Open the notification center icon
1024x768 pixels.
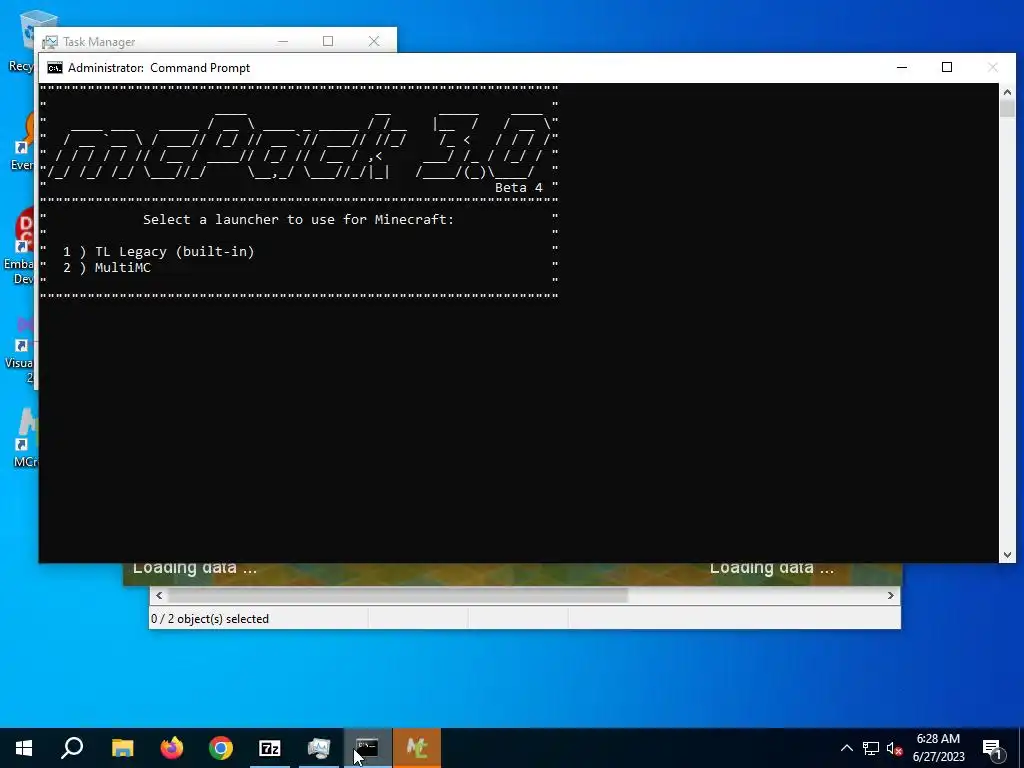[x=992, y=749]
